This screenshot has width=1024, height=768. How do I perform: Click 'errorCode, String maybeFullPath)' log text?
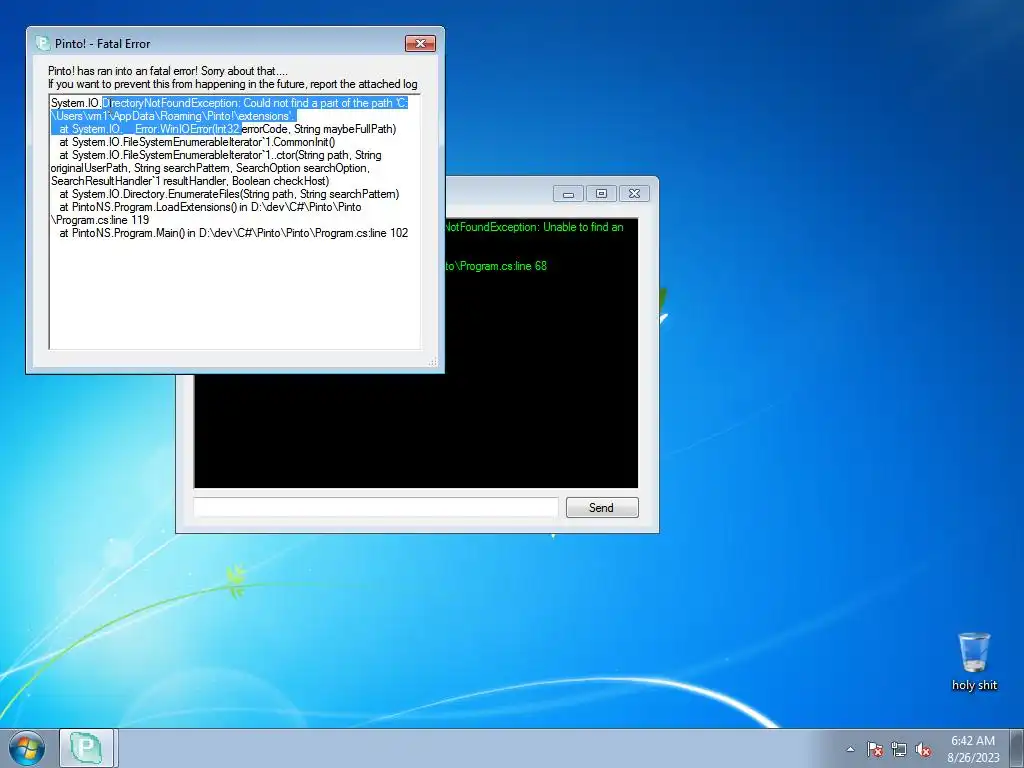pyautogui.click(x=319, y=129)
